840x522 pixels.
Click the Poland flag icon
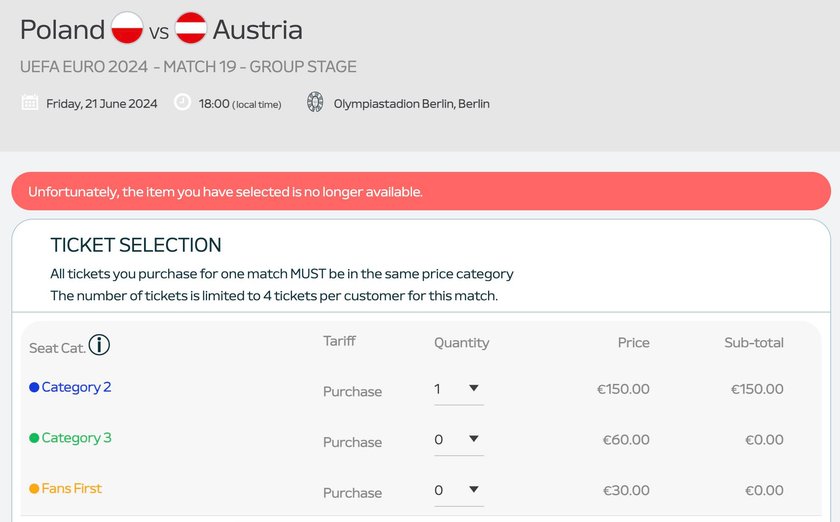pyautogui.click(x=127, y=28)
